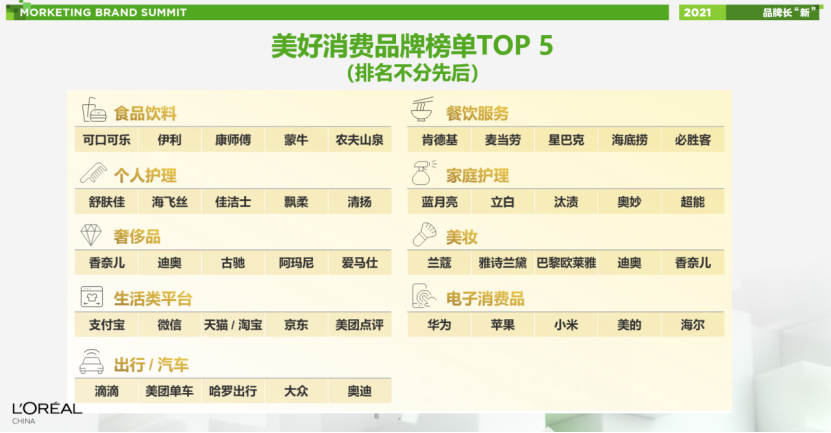Select the 古驰 cell

click(x=233, y=263)
